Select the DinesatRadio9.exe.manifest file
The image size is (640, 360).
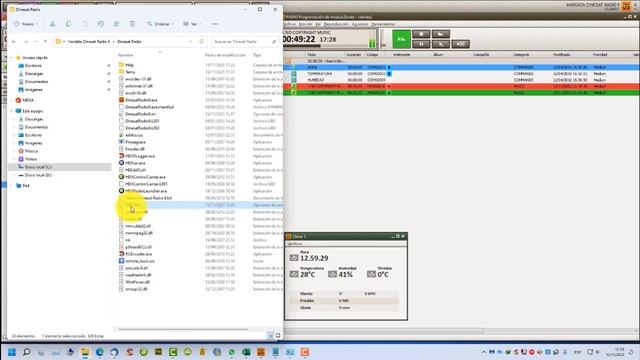149,107
